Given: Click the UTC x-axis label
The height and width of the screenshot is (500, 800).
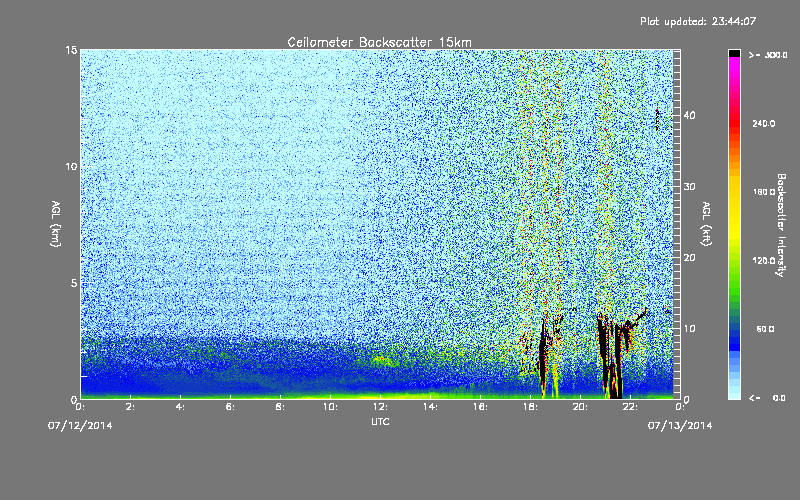Looking at the screenshot, I should click(380, 421).
